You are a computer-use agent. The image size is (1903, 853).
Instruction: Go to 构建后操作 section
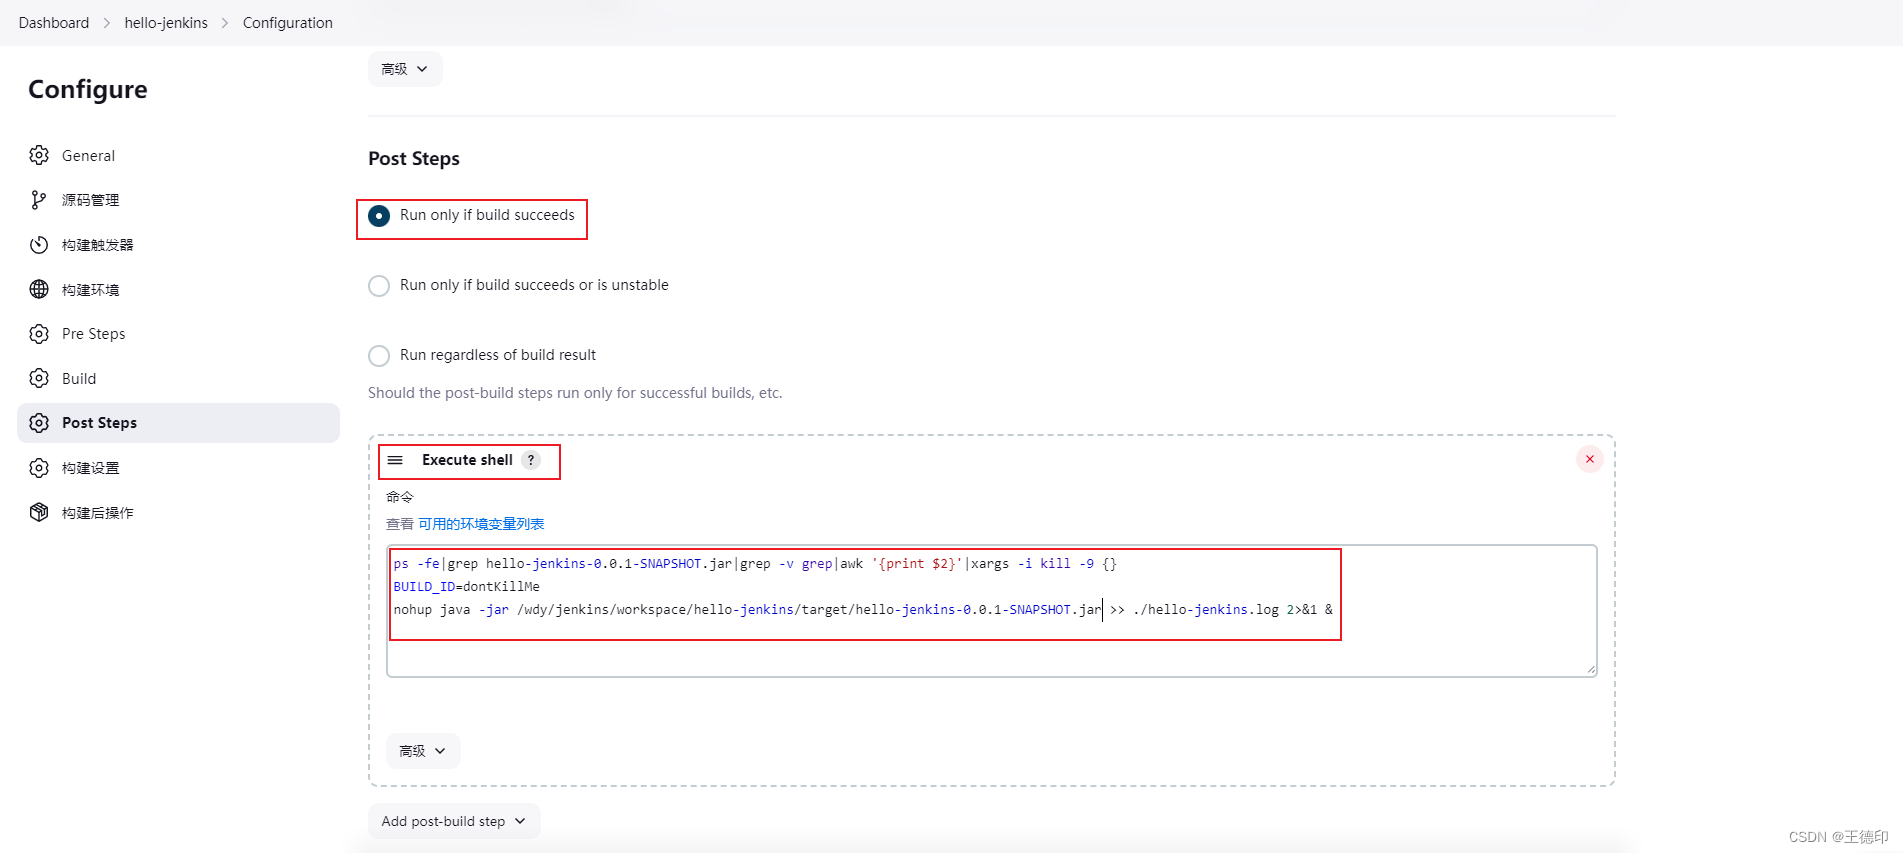coord(178,512)
